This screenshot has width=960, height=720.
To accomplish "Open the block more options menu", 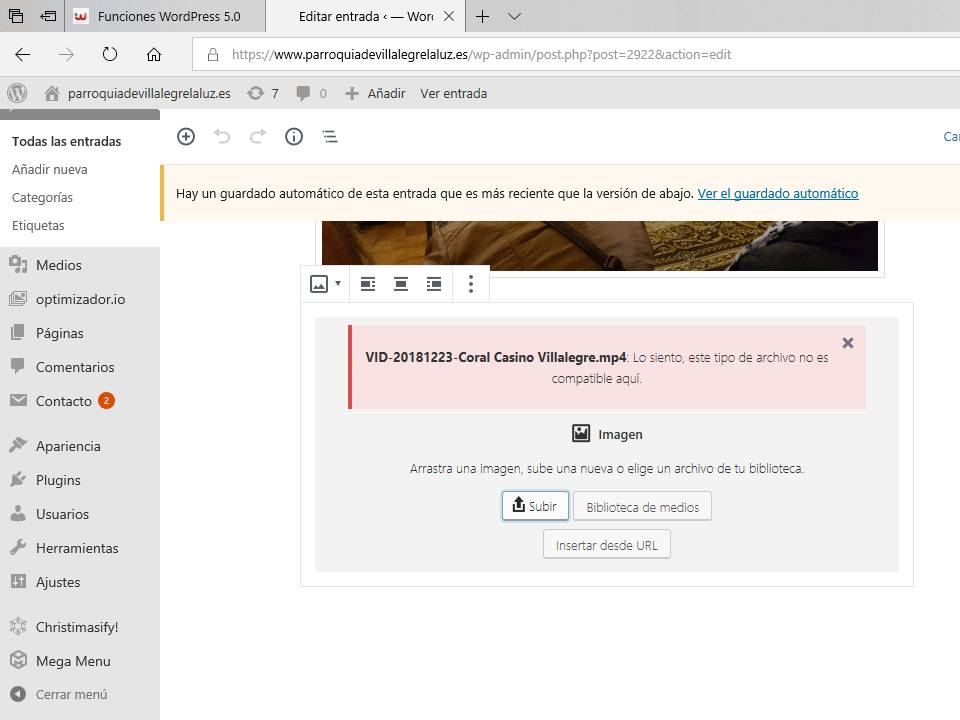I will pos(471,284).
